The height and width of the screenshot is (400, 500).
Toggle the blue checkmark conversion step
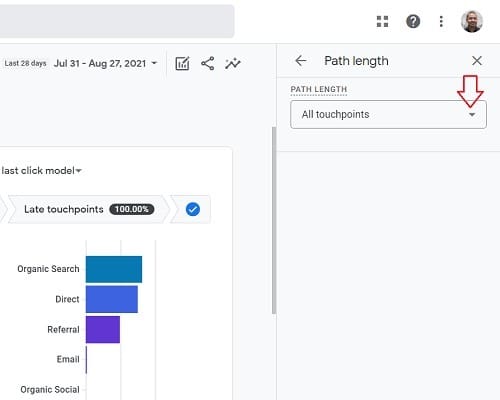coord(193,209)
